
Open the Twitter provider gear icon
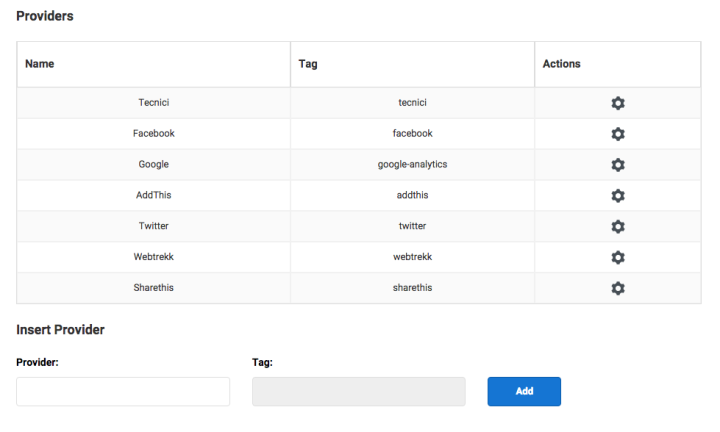coord(617,227)
